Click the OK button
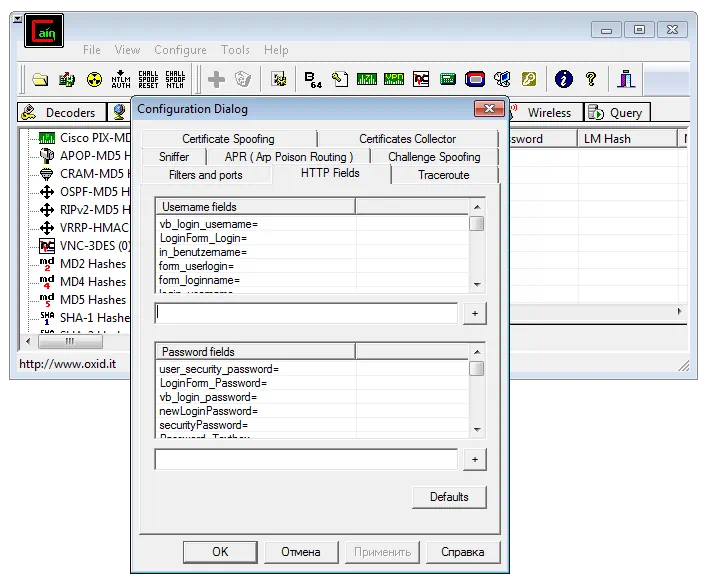Viewport: 707px width, 583px height. pyautogui.click(x=220, y=552)
